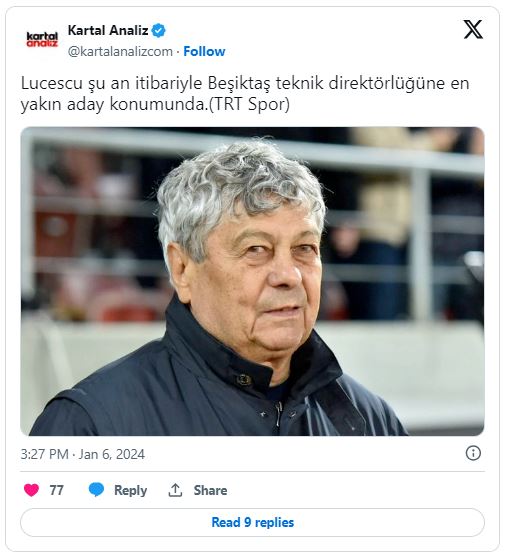Open the @kartalanalizcom handle link
Screen dimensions: 505x554
(x=120, y=52)
